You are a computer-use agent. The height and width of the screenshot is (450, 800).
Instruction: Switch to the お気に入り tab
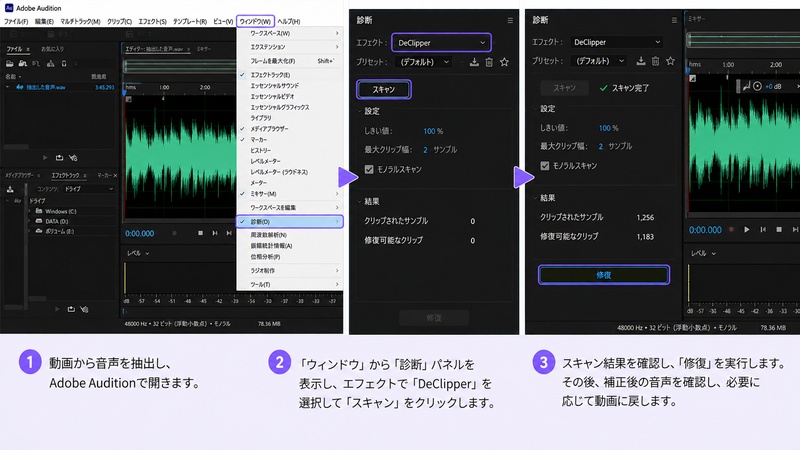coord(53,49)
